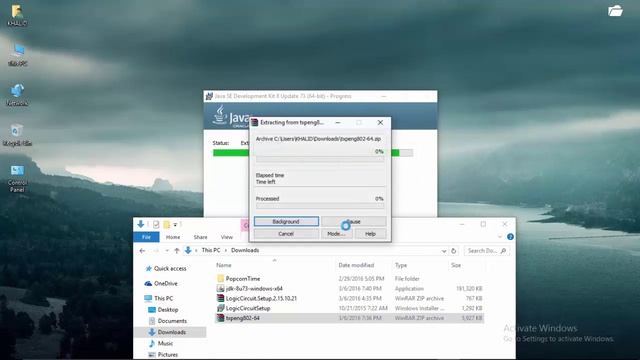640x360 pixels.
Task: Open the Recycle Bin desktop icon
Action: tap(17, 135)
